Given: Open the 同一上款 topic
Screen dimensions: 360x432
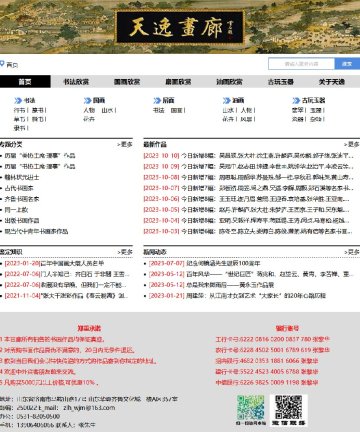Looking at the screenshot, I should pos(16,210).
